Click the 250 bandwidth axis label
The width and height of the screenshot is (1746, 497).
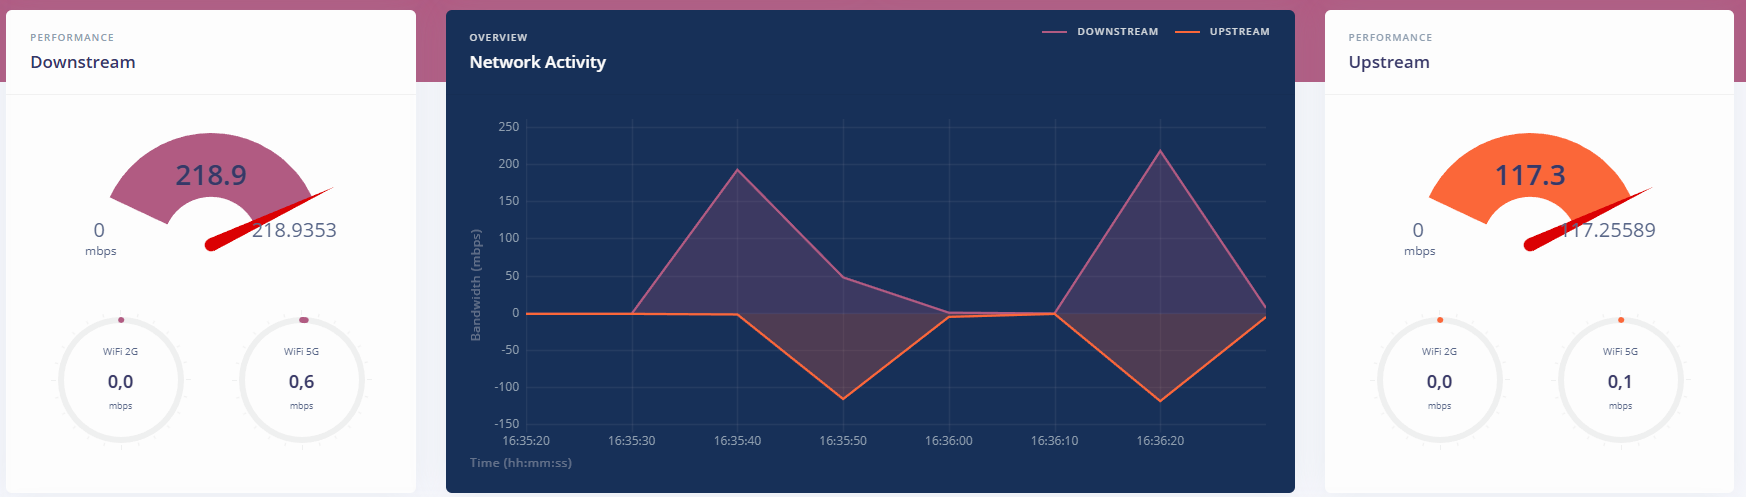pos(509,127)
